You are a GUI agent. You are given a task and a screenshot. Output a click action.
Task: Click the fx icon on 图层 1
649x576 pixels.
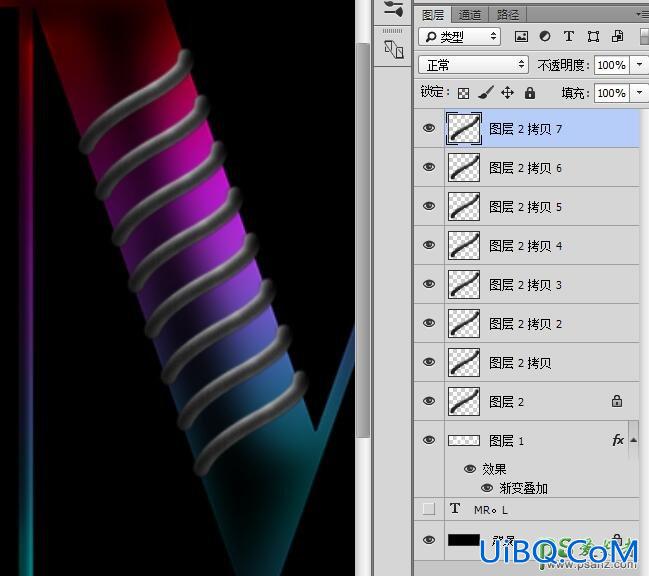pos(618,439)
